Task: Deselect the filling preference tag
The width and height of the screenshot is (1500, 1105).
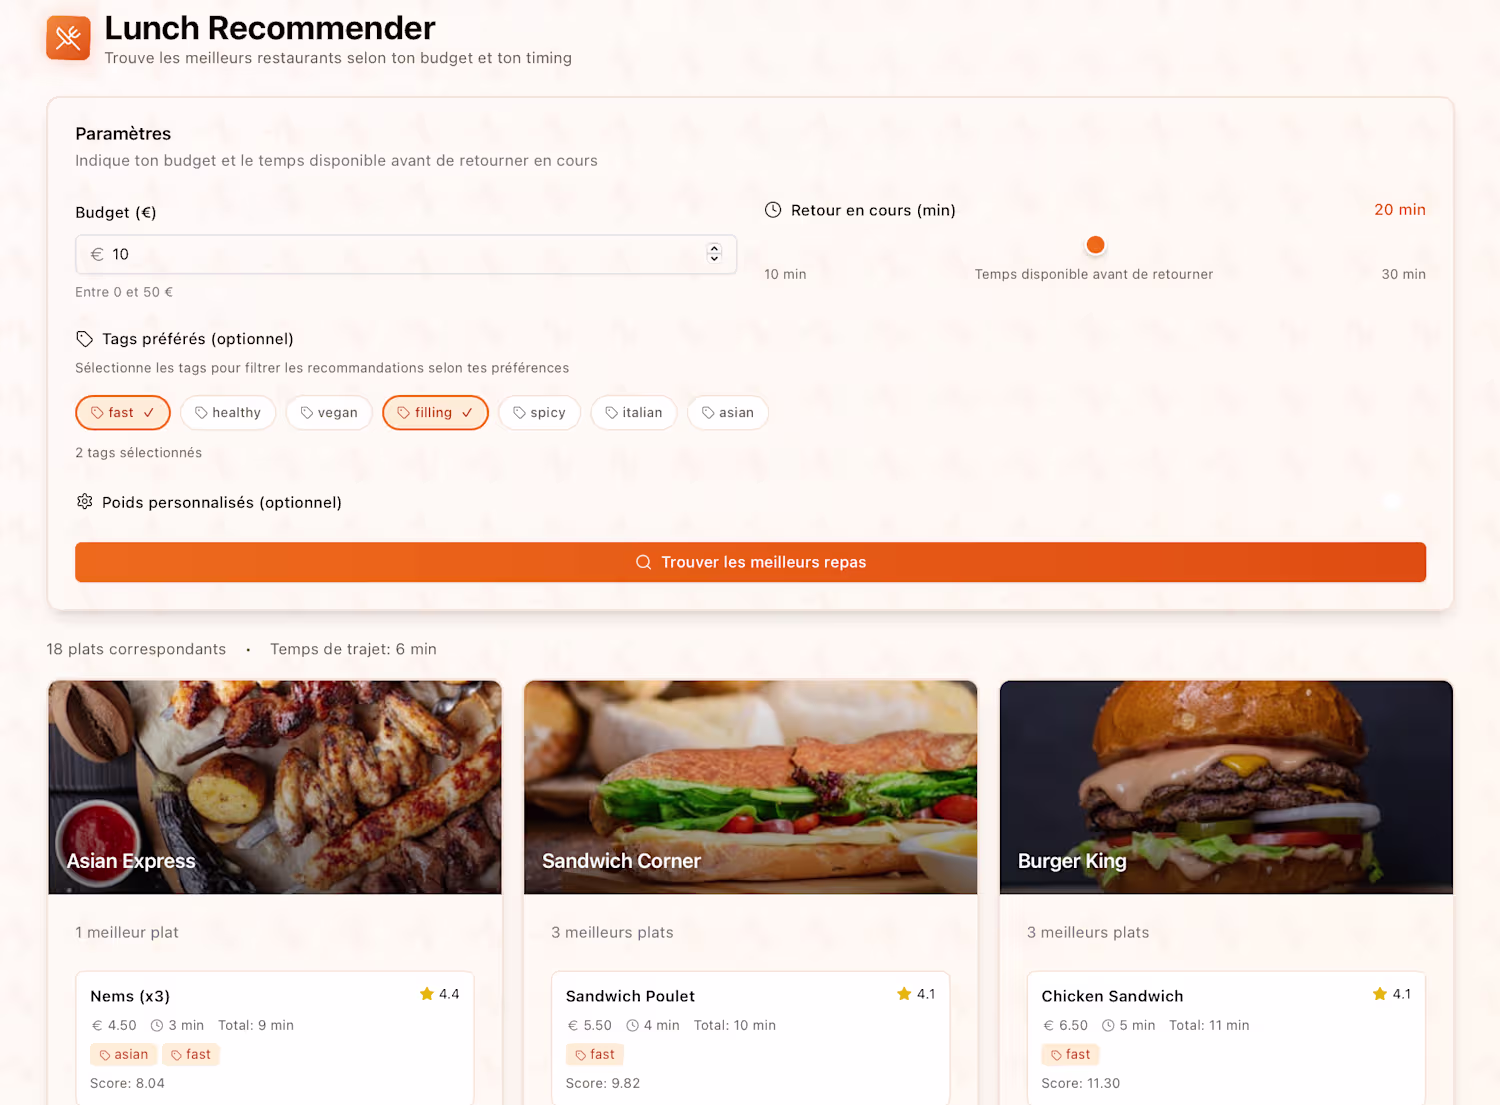Action: (x=435, y=413)
